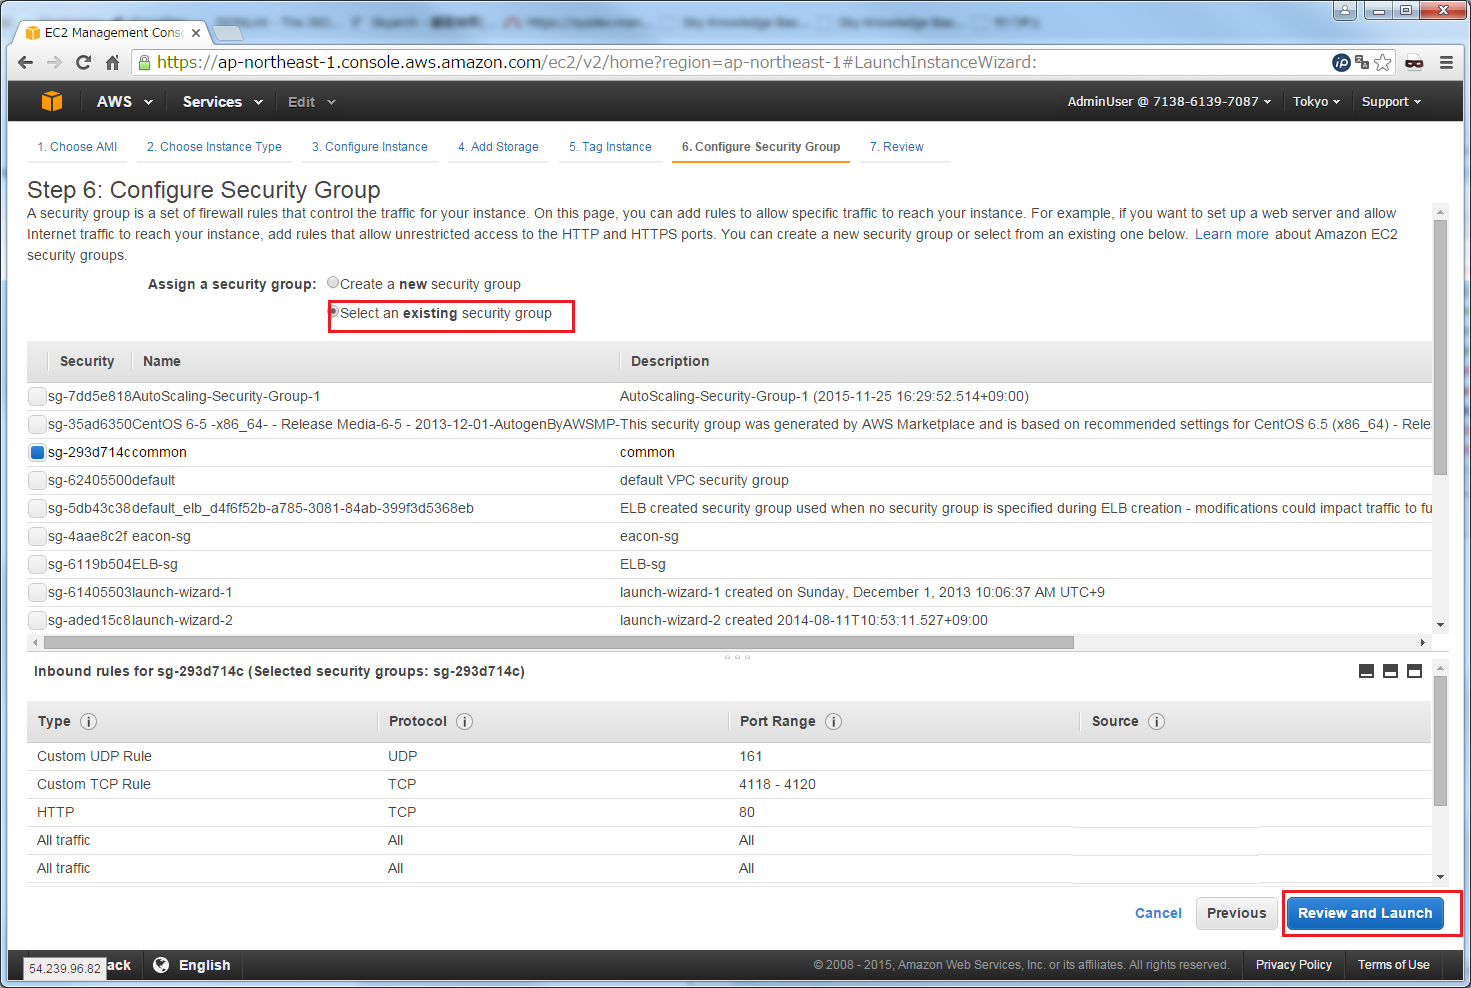Open the Edit dropdown
Viewport: 1471px width, 988px height.
click(311, 102)
